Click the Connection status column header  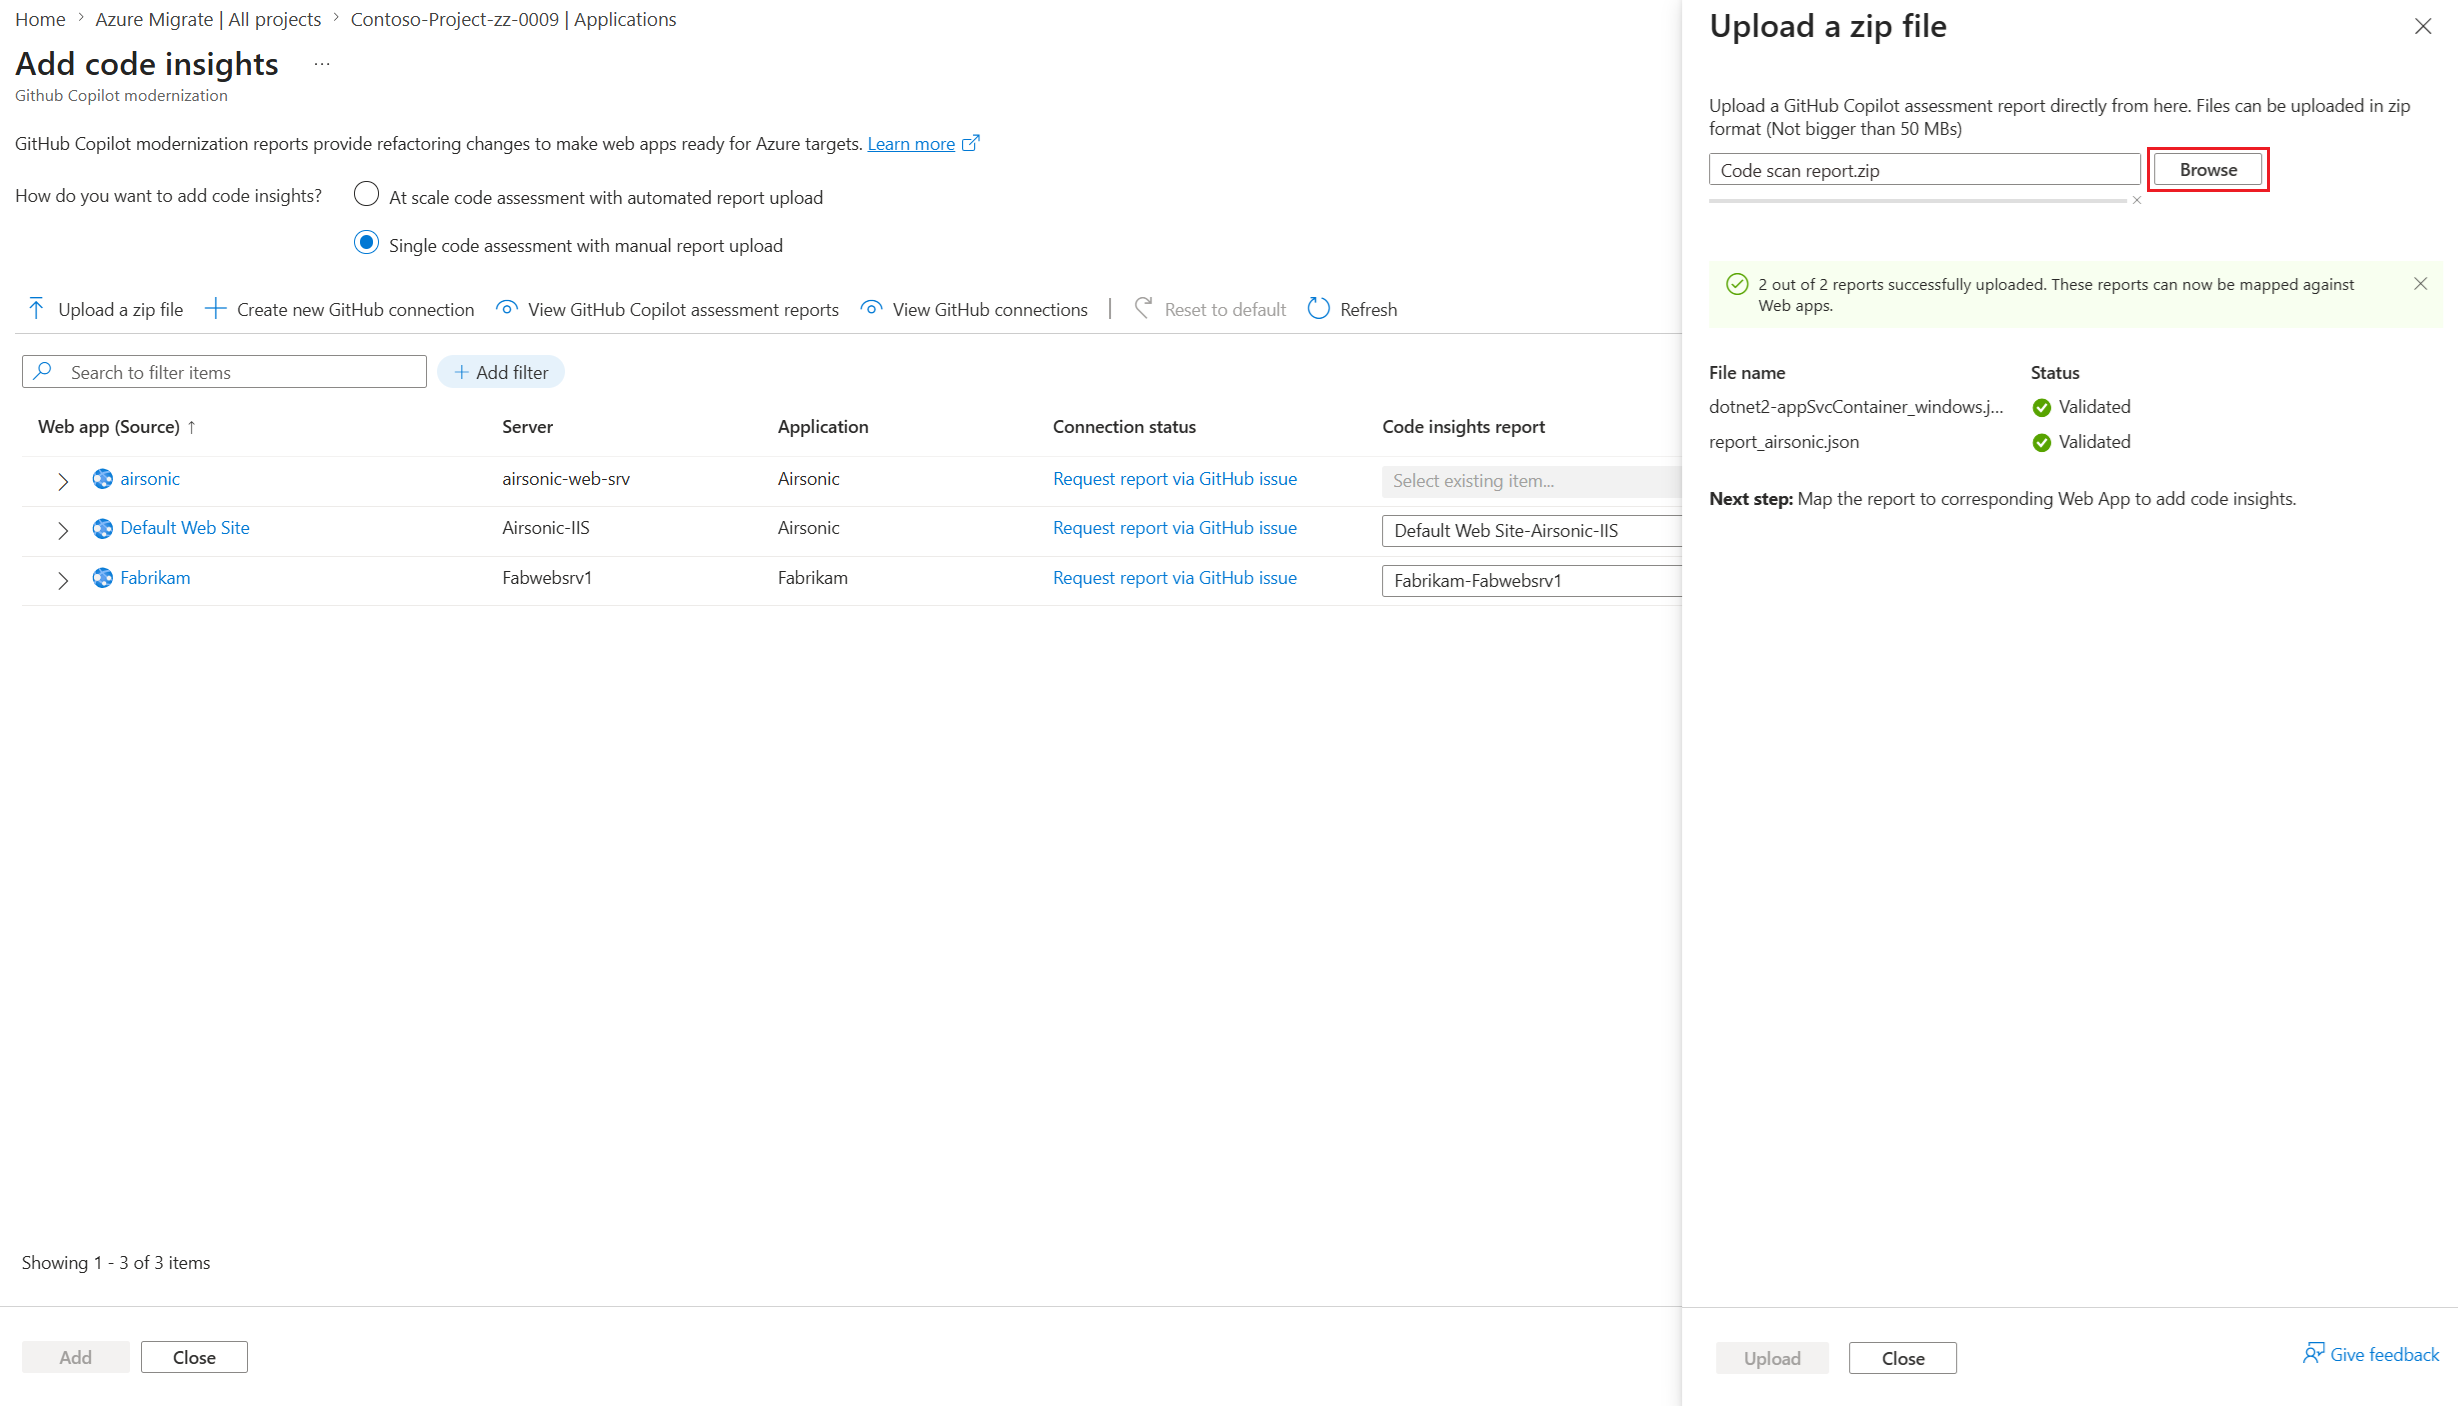pyautogui.click(x=1124, y=427)
